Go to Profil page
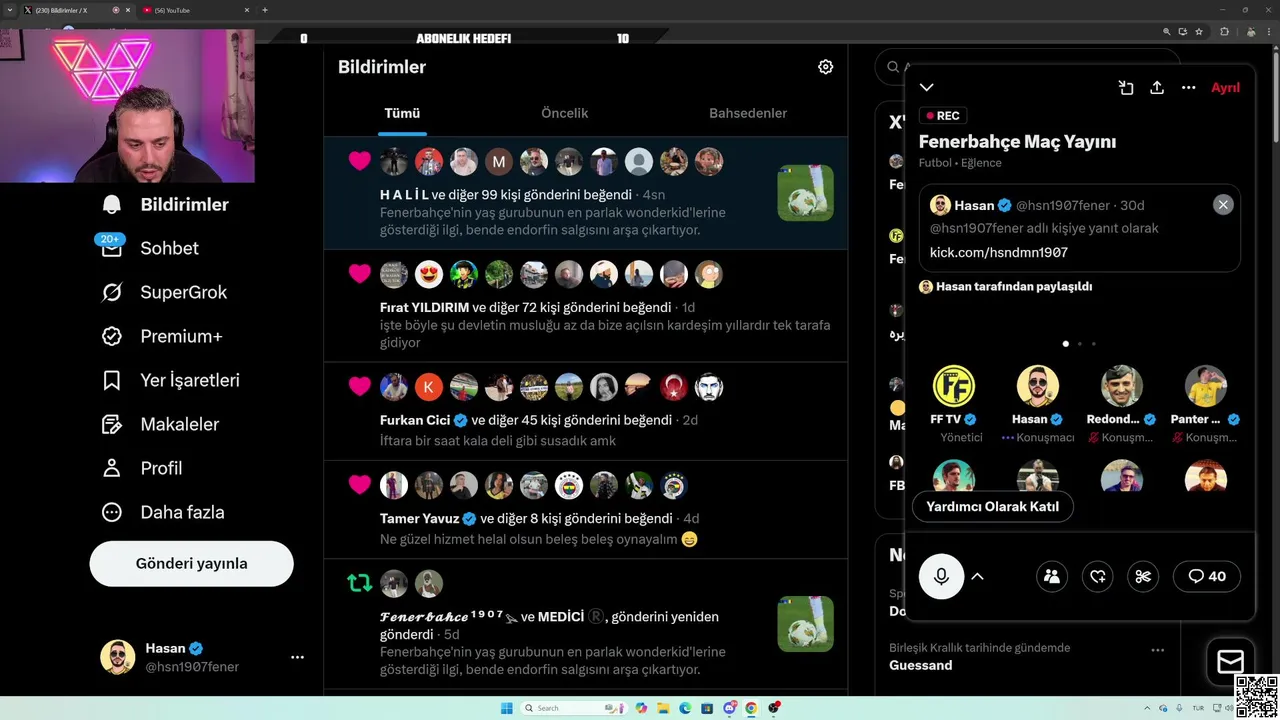 pyautogui.click(x=142, y=468)
